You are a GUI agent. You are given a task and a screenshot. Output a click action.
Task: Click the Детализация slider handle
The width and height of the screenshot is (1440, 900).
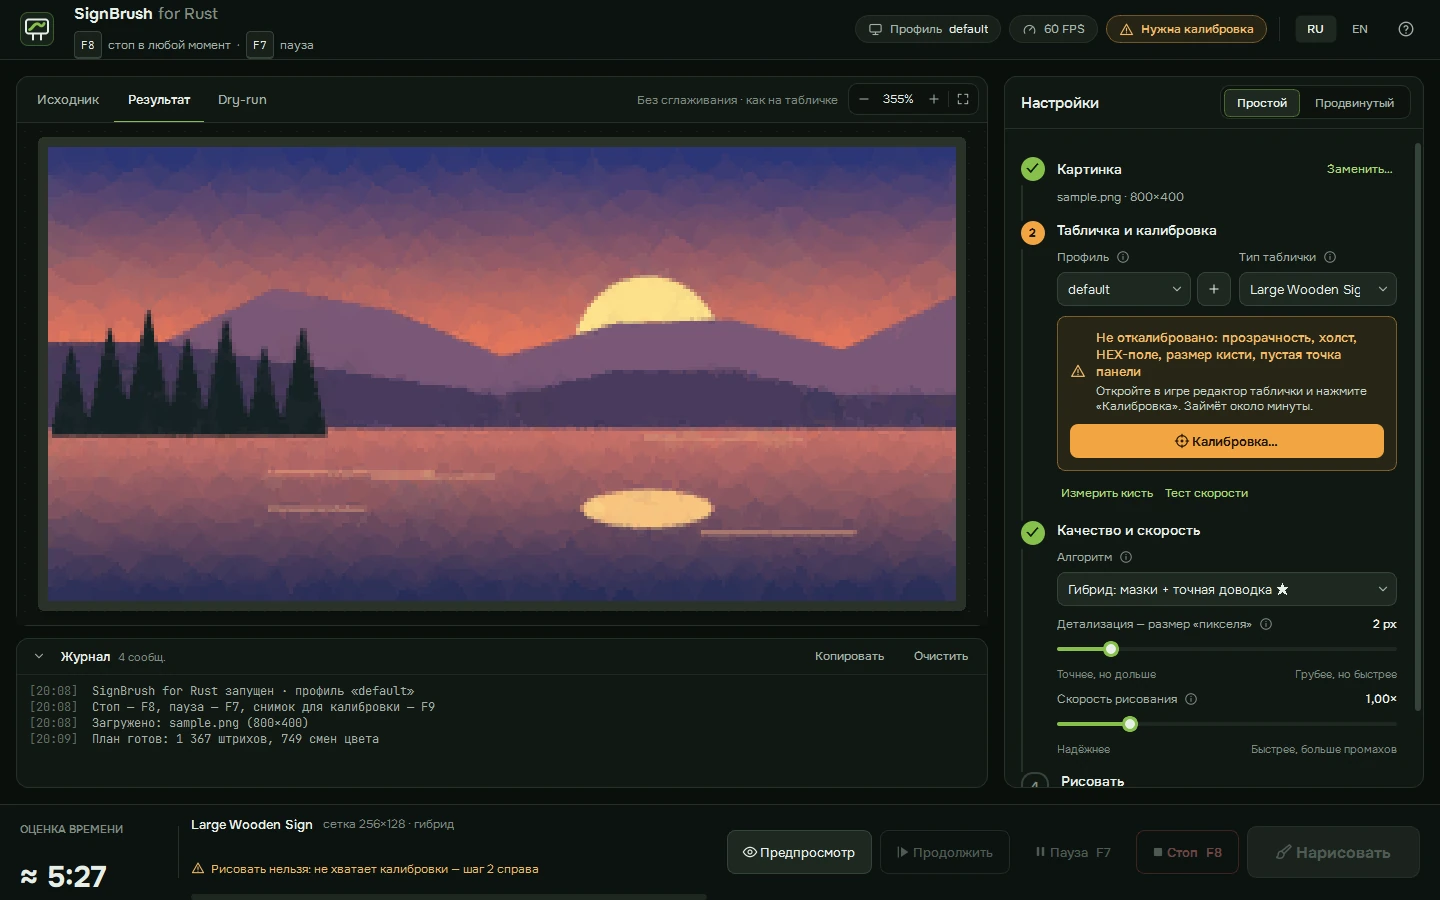1111,649
